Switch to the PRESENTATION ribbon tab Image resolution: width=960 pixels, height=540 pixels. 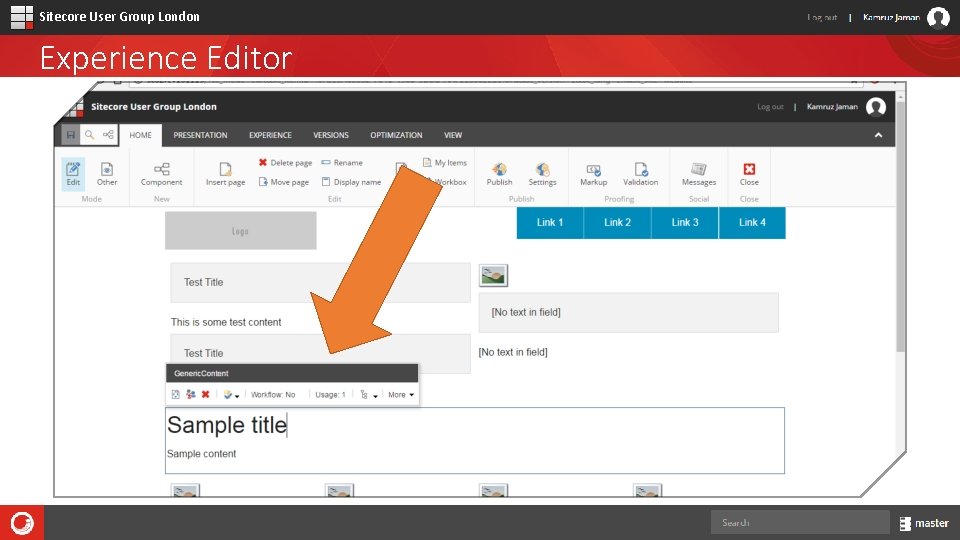click(x=200, y=135)
